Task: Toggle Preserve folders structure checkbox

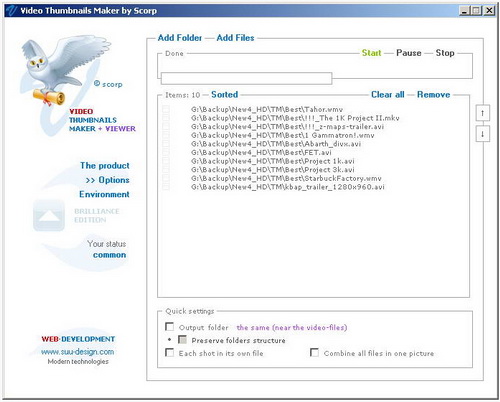Action: click(182, 340)
